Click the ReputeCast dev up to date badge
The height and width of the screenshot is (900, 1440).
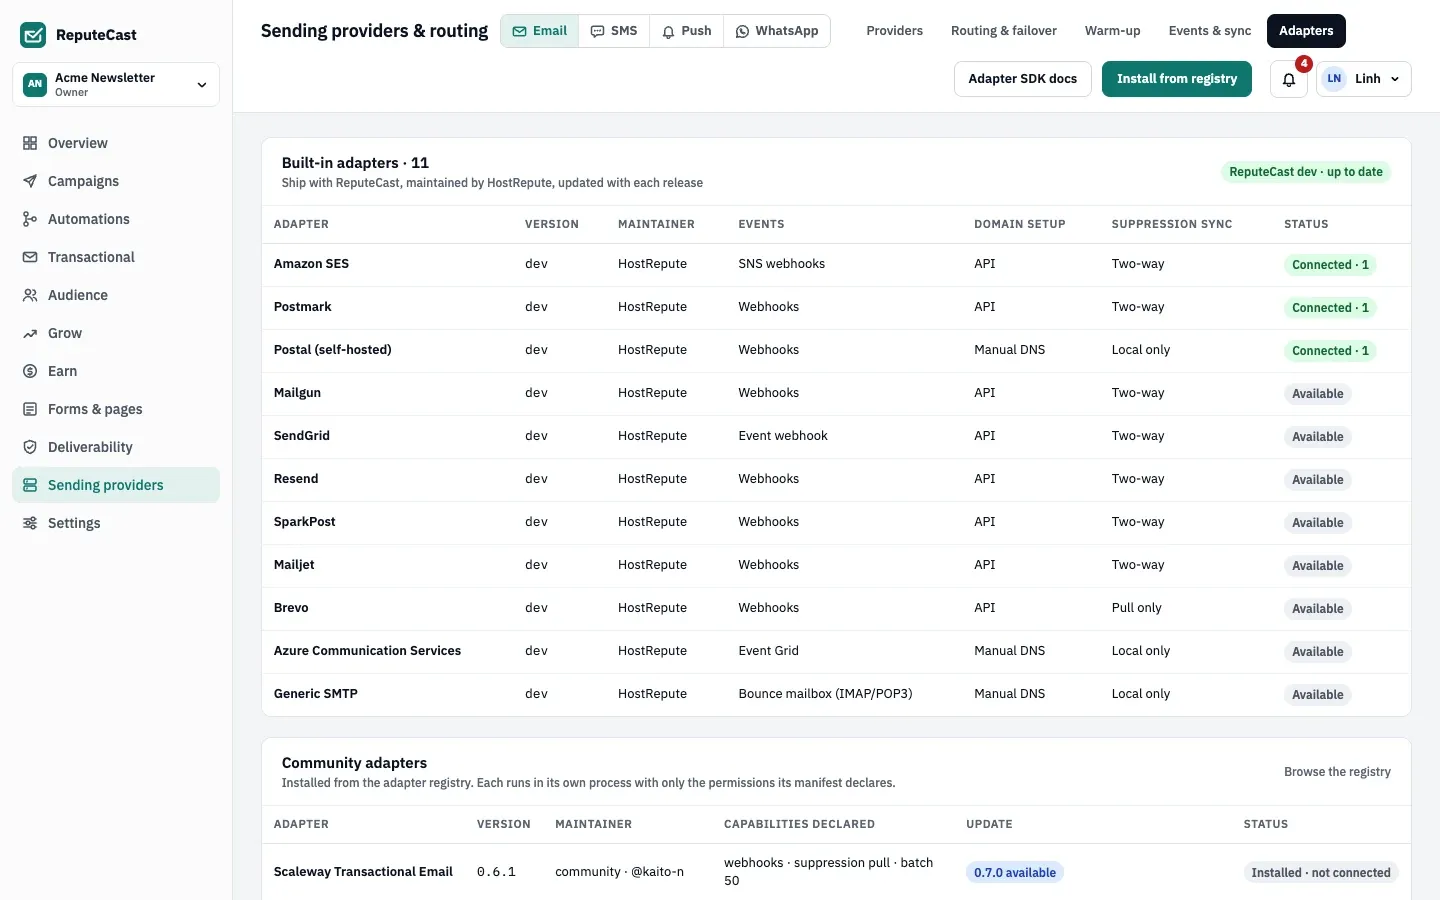tap(1306, 172)
